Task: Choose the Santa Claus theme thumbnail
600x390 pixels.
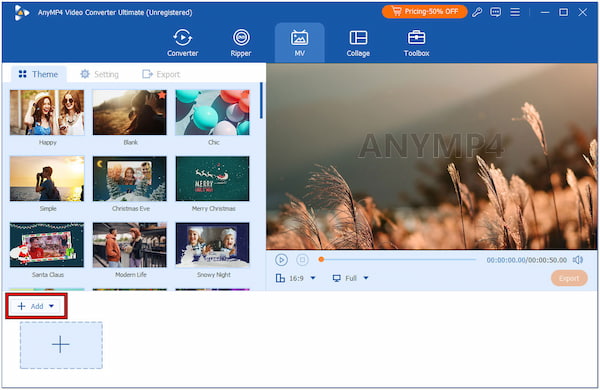Action: pos(47,245)
